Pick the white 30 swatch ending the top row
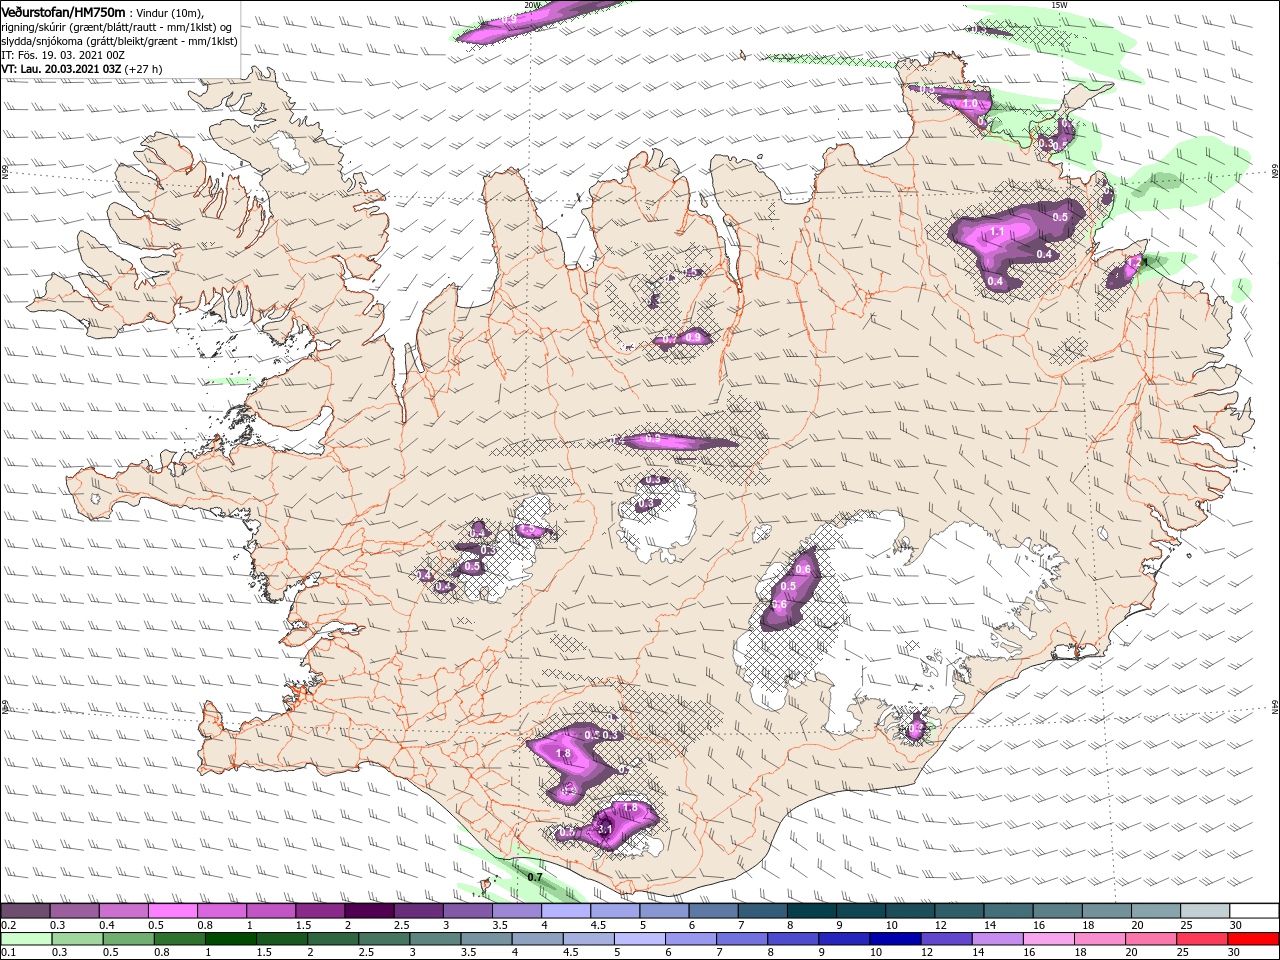This screenshot has height=960, width=1280. [1254, 911]
